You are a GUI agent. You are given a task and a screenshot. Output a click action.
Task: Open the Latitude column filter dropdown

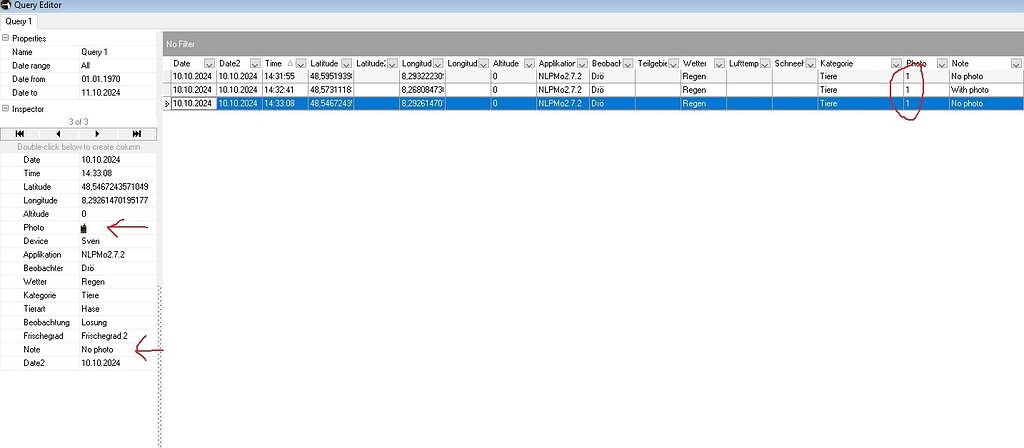[x=347, y=63]
